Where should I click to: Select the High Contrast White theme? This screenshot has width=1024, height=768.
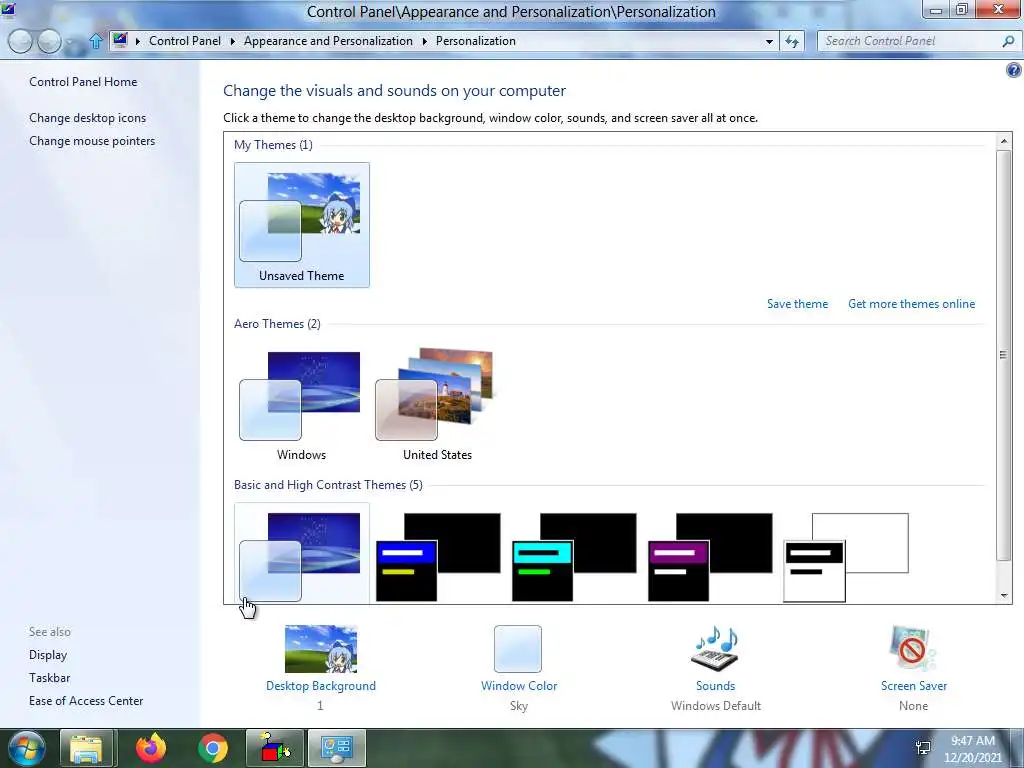[x=846, y=556]
